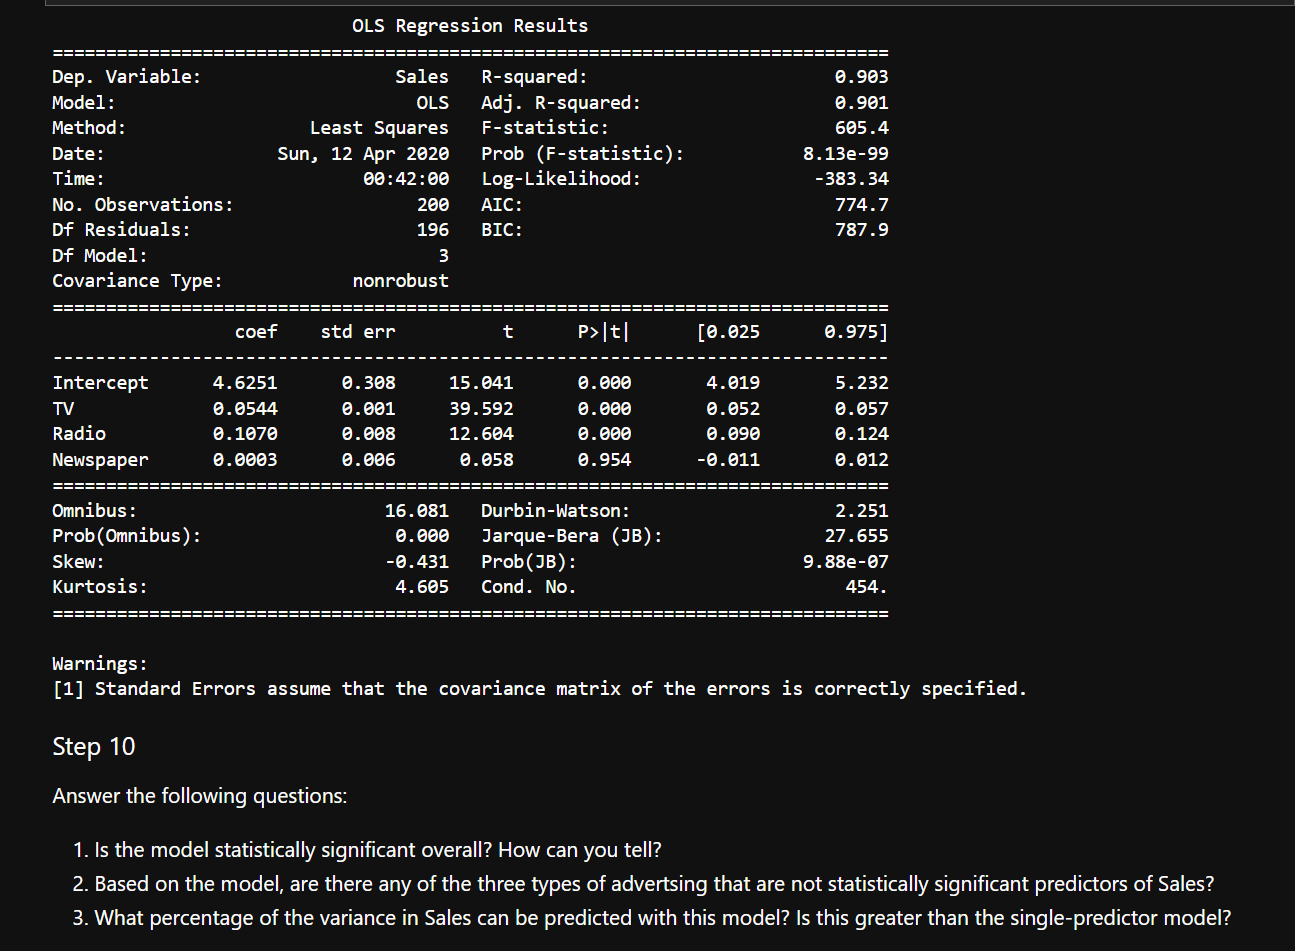Click the Prob (F-statistic) value 8.13e-99
Viewport: 1295px width, 951px height.
pyautogui.click(x=849, y=153)
